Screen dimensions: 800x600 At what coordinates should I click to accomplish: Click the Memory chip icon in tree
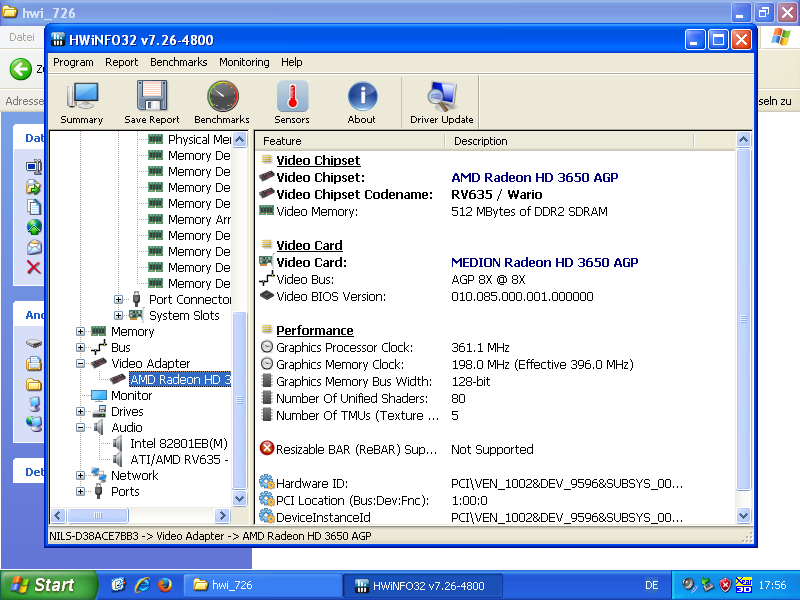click(98, 331)
